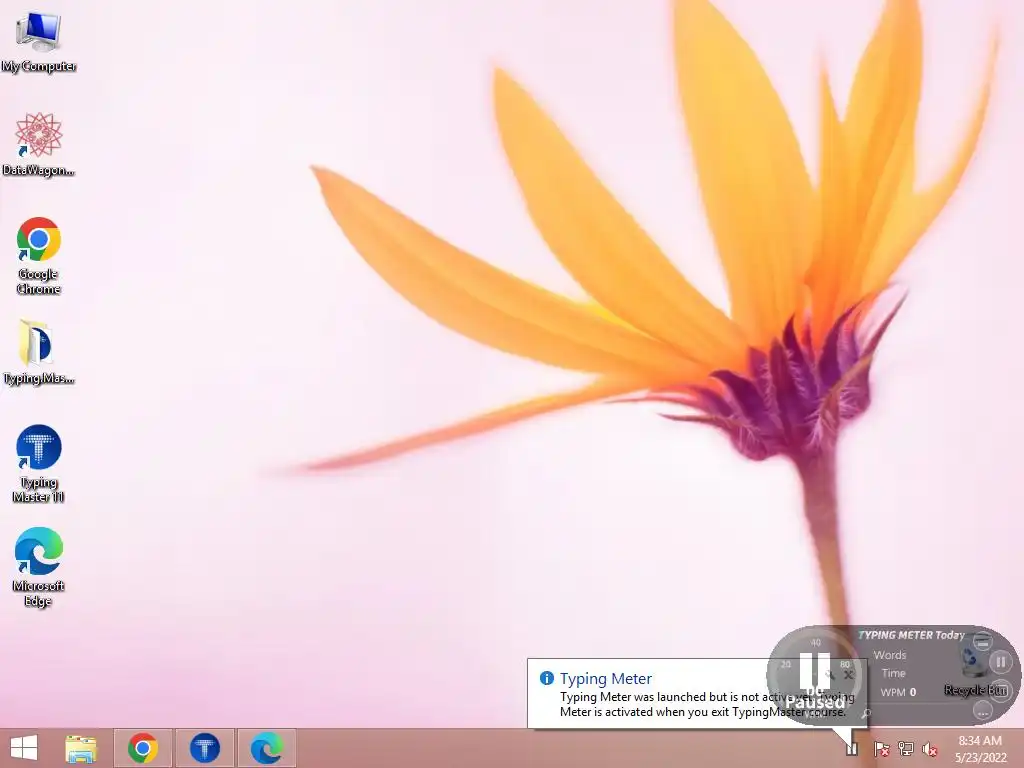The image size is (1024, 768).
Task: Launch Typing Master 11 desktop shortcut
Action: pos(39,464)
